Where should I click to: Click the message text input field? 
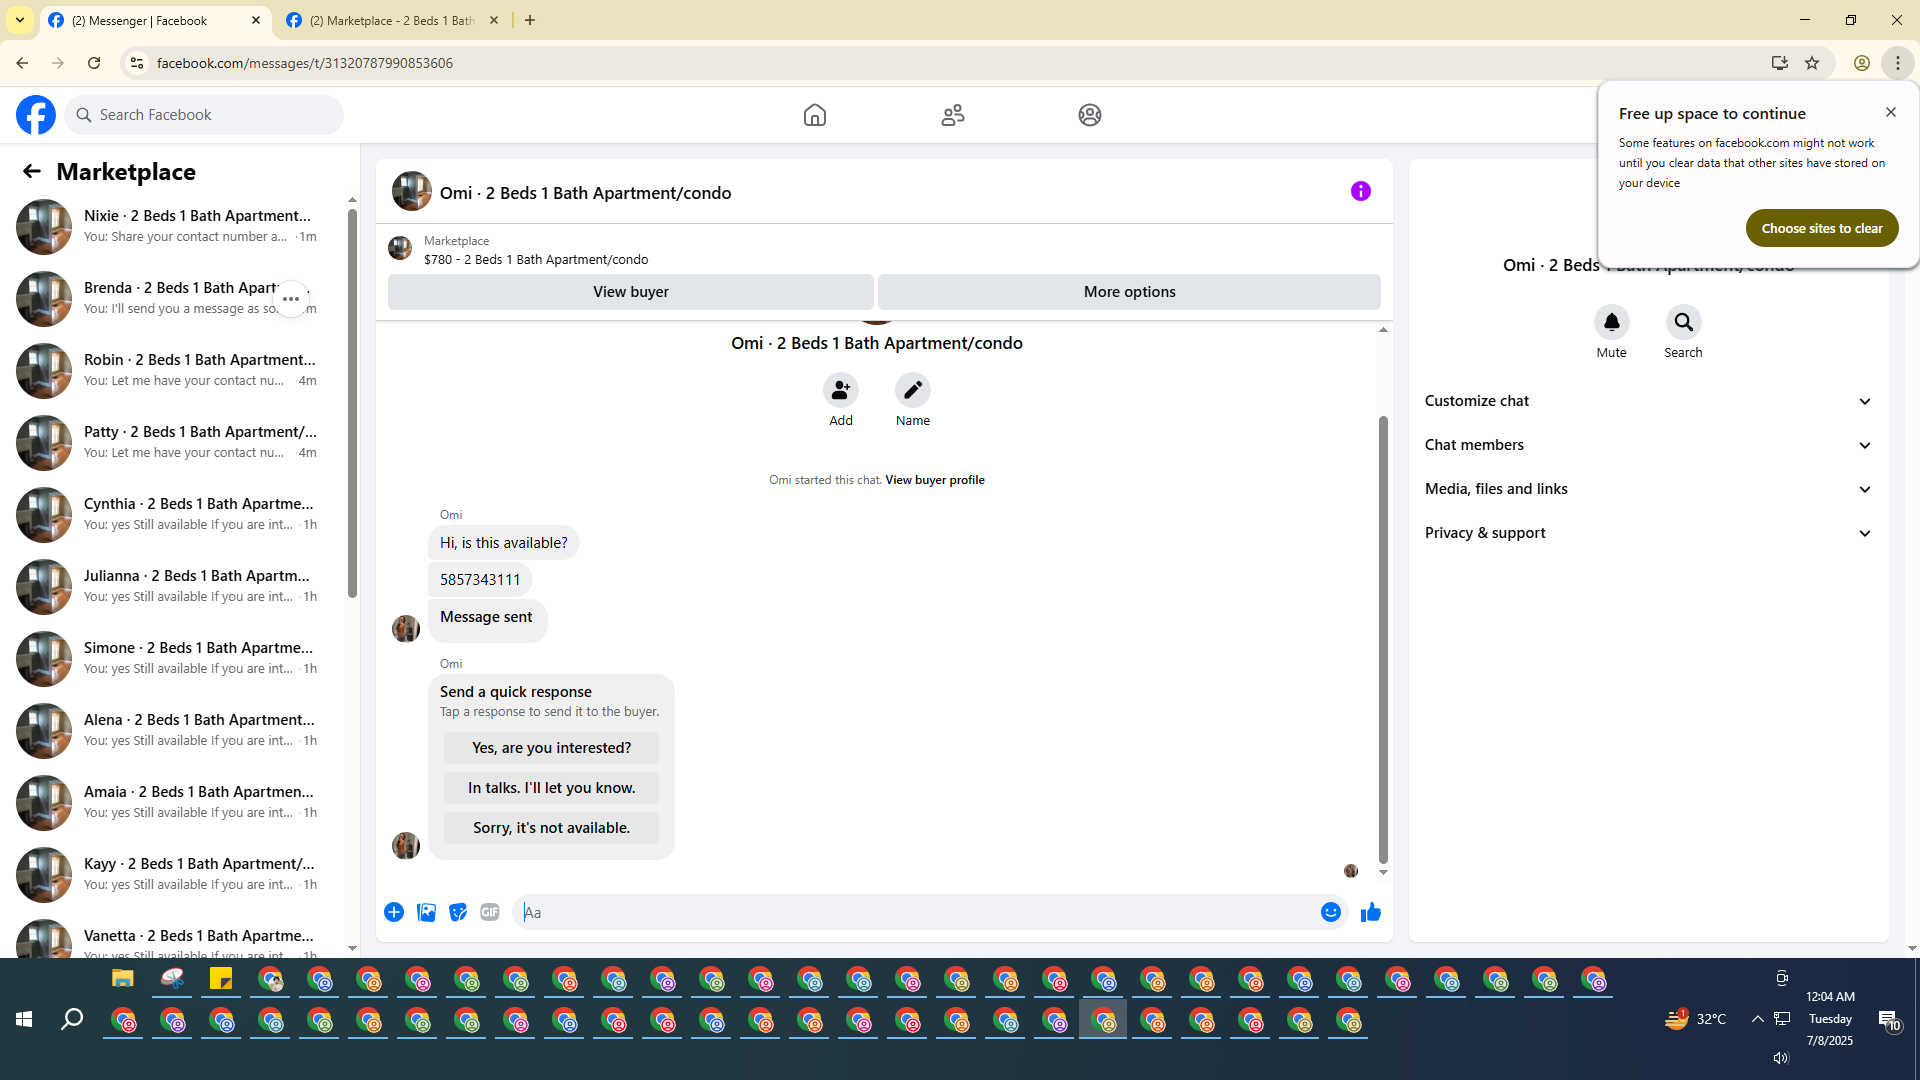coord(915,912)
